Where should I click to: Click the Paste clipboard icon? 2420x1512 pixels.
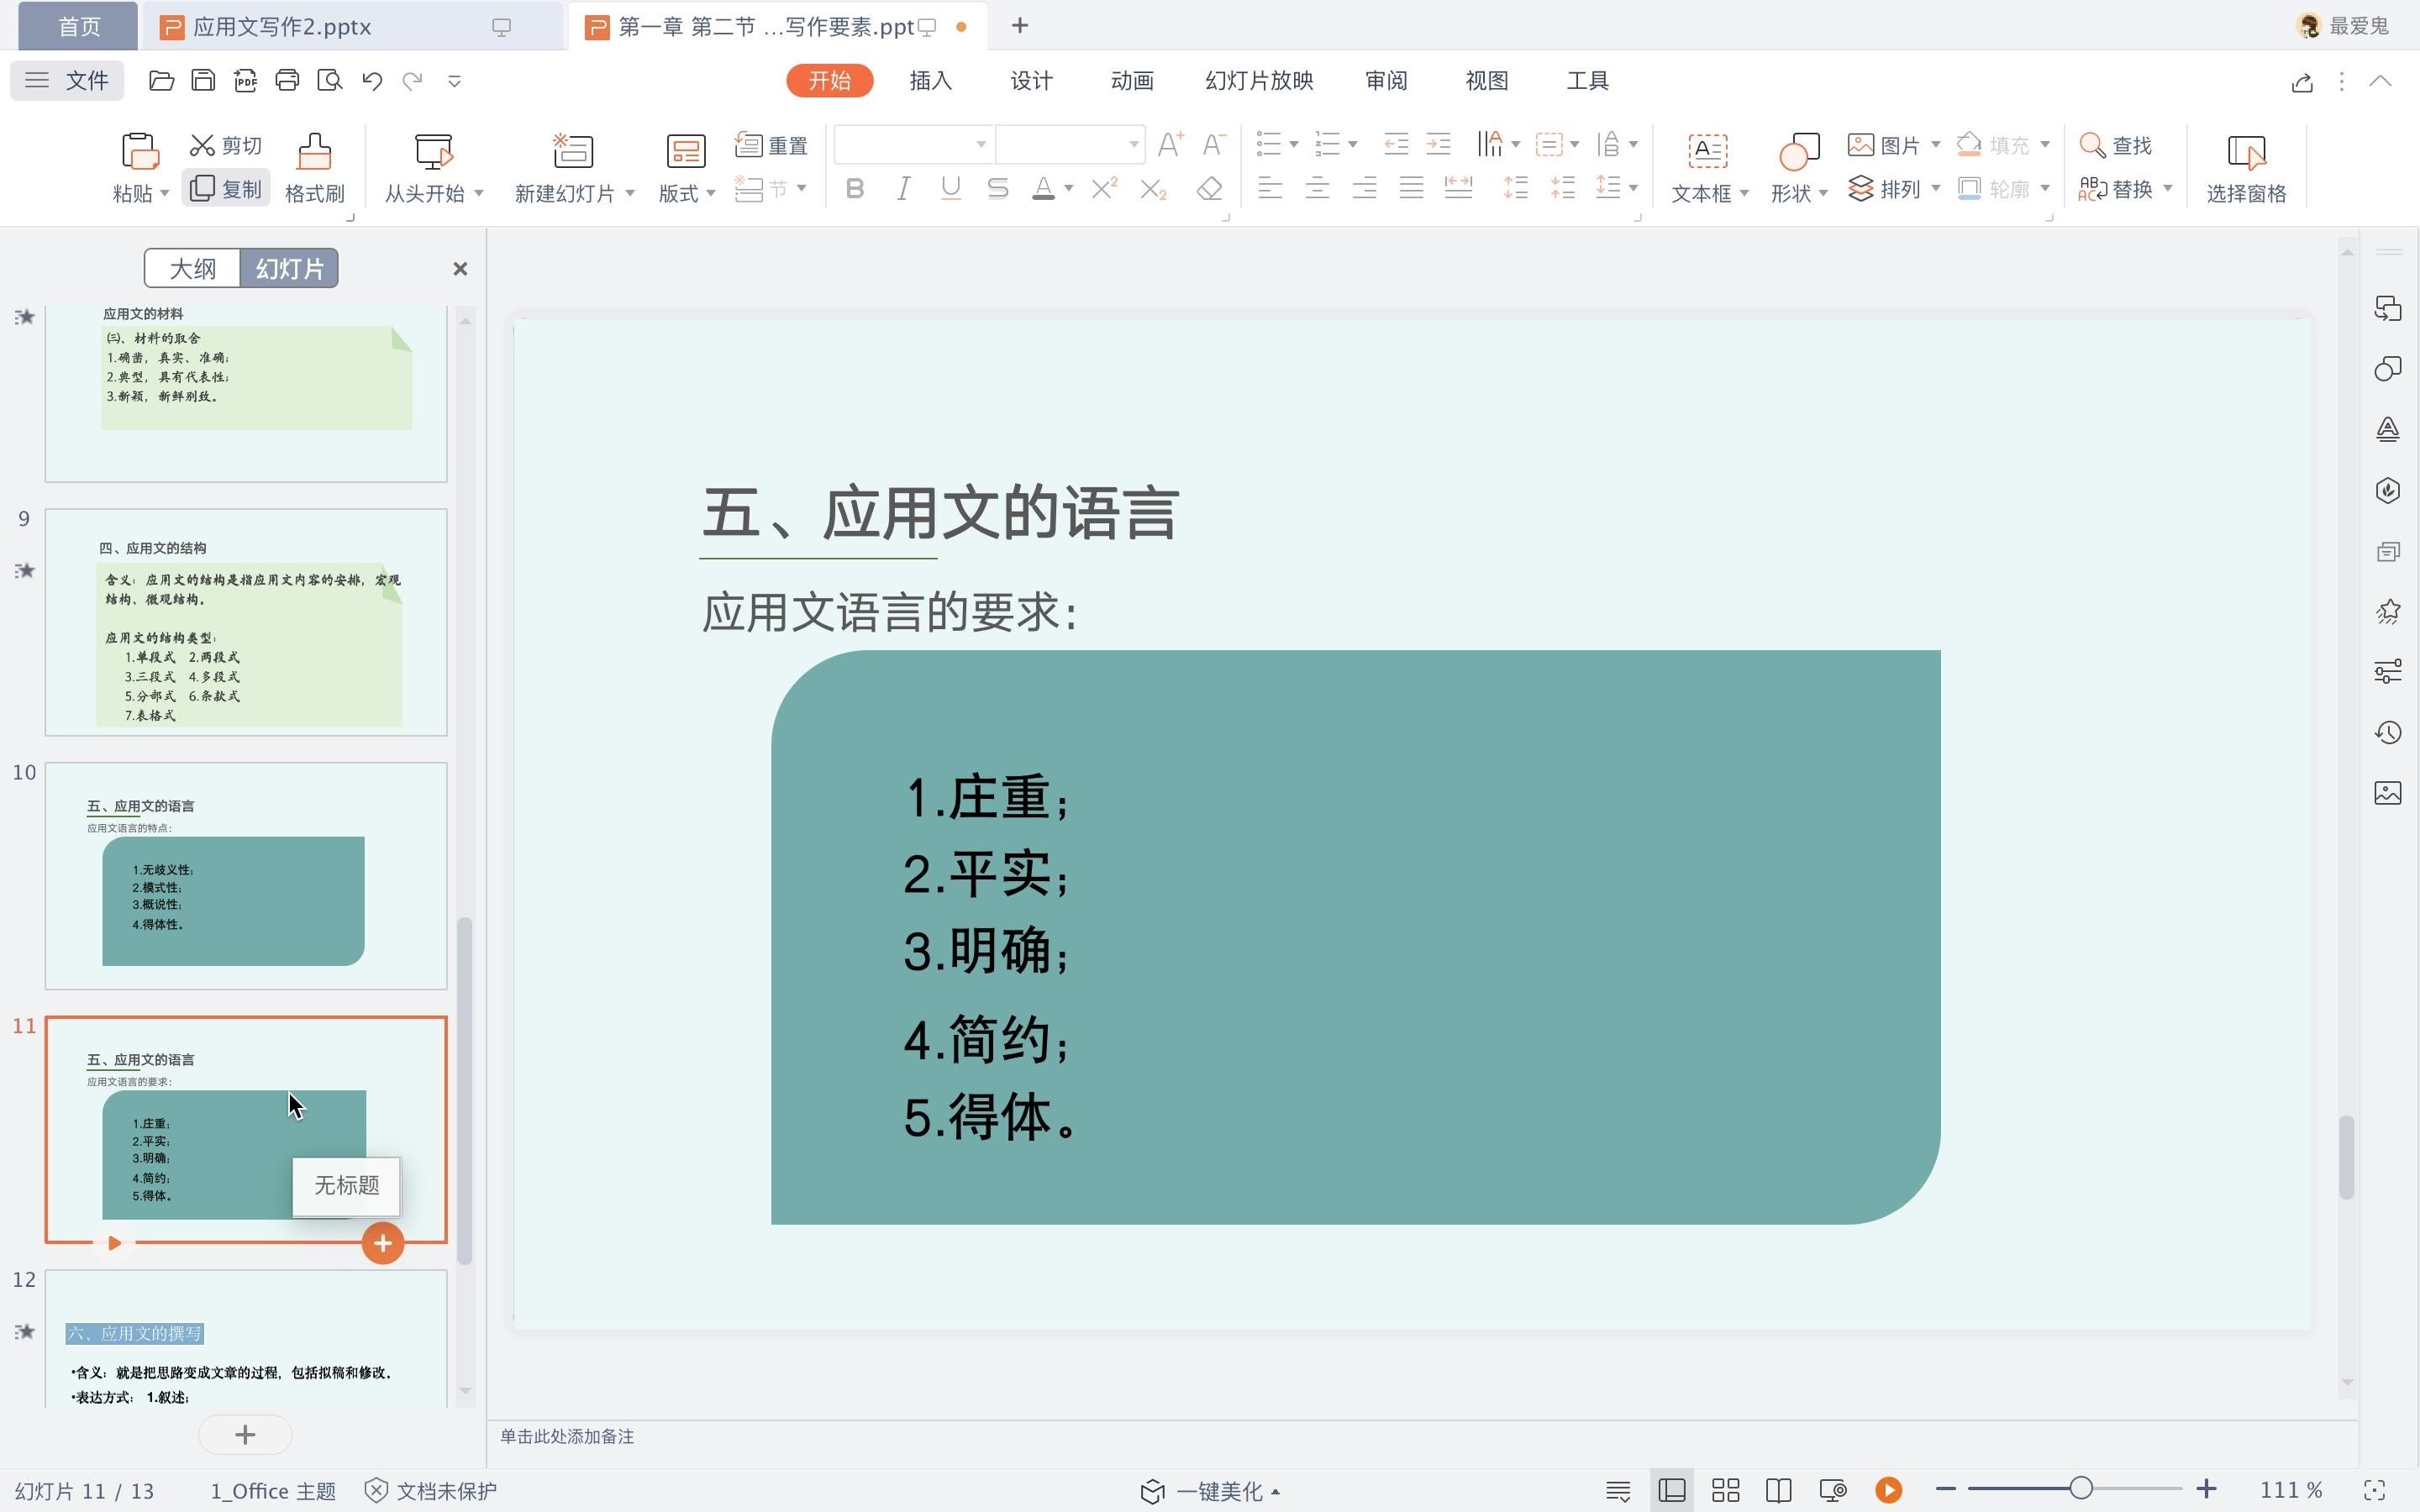tap(140, 151)
